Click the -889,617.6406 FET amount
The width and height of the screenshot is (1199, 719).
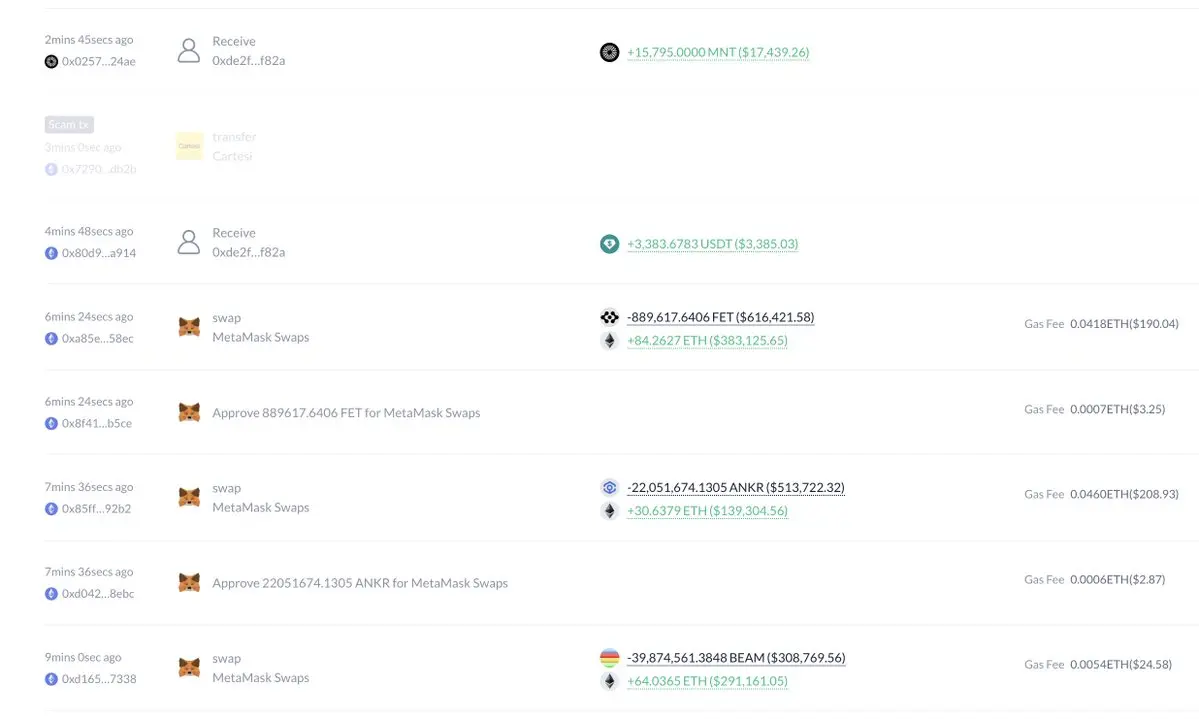(x=720, y=317)
